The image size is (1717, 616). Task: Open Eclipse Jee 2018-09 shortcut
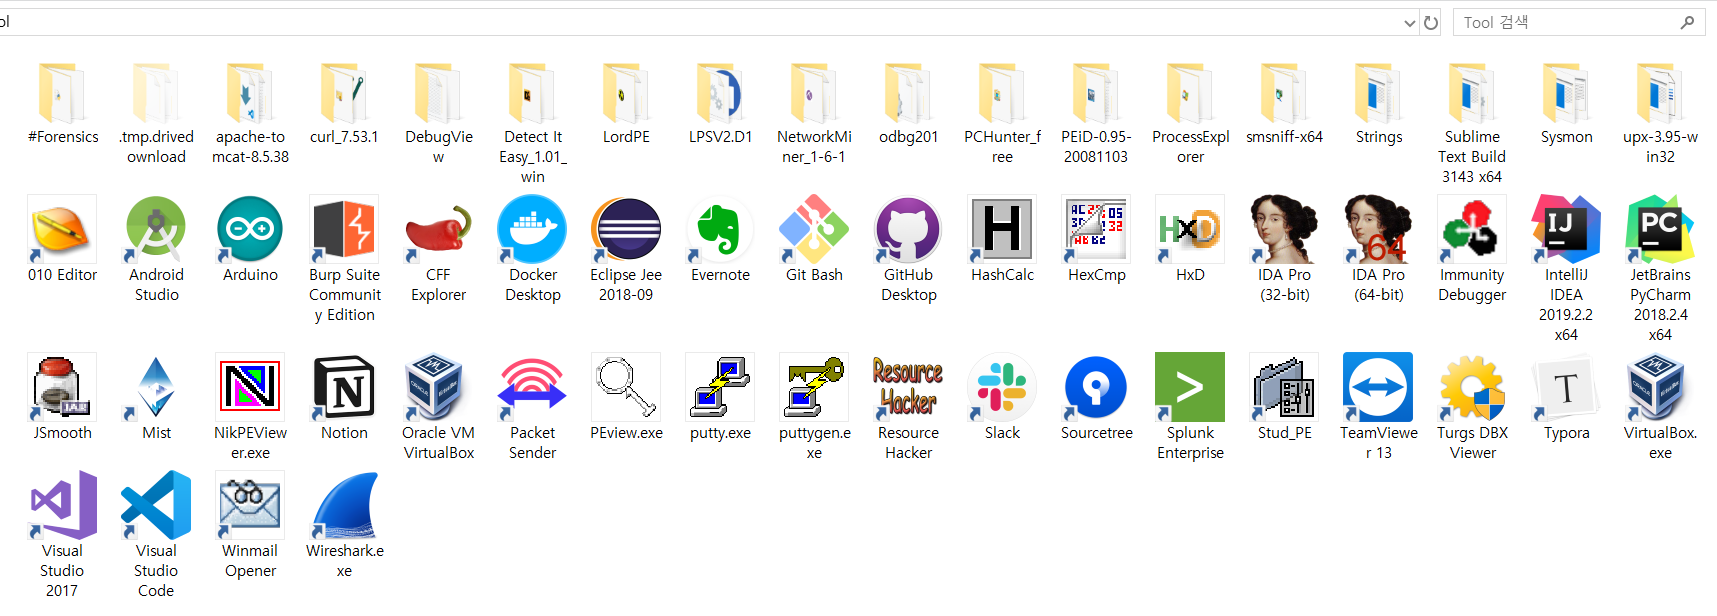pos(626,229)
